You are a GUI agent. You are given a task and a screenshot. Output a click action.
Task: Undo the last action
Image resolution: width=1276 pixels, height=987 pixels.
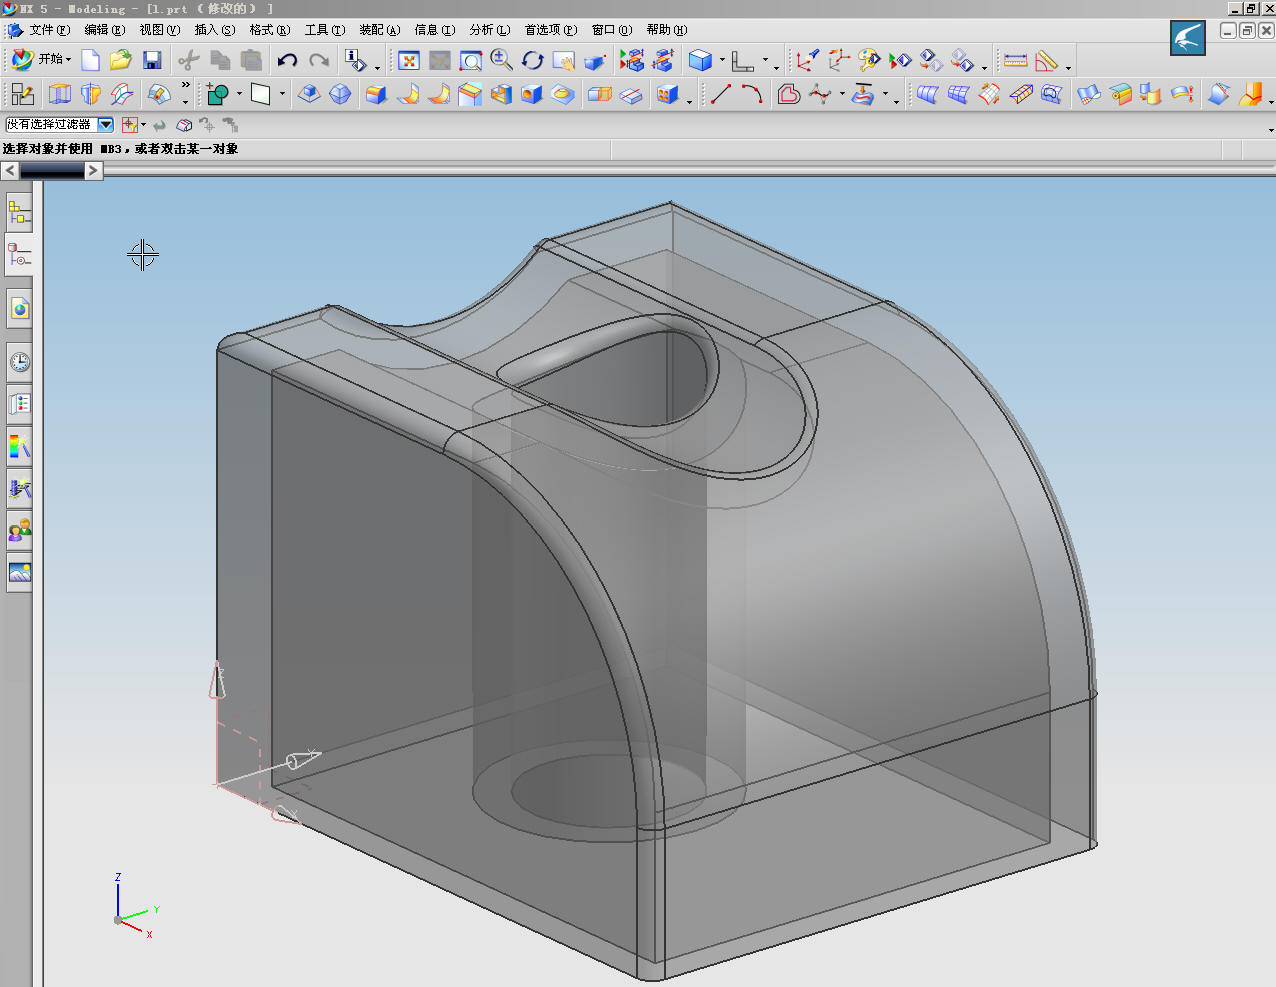tap(287, 61)
